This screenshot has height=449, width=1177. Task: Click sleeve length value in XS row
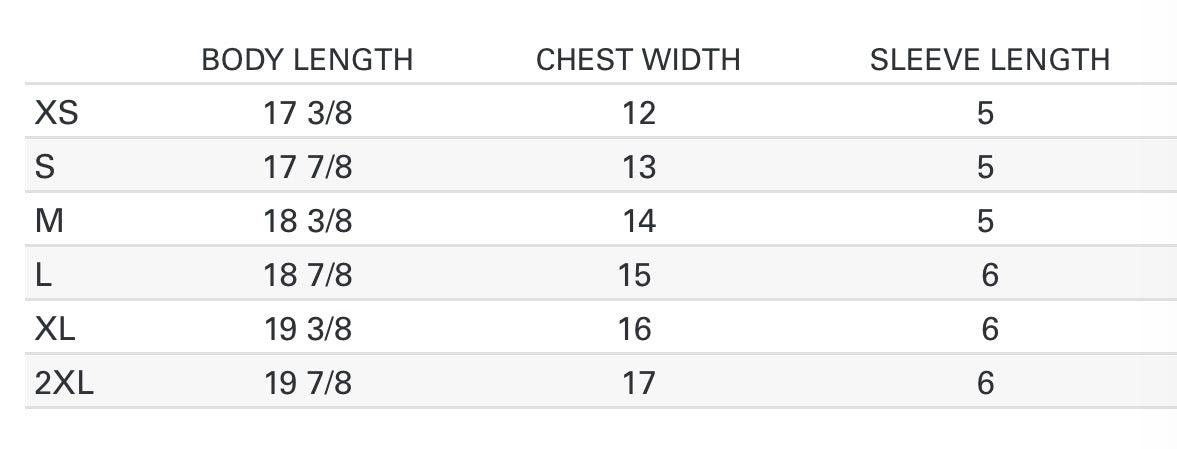986,113
